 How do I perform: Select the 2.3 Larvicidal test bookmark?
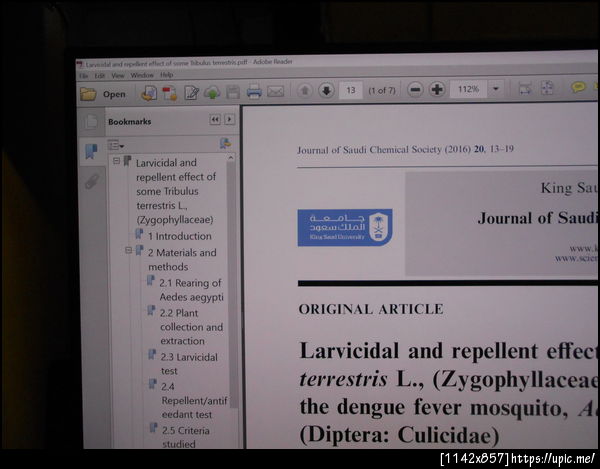[x=189, y=364]
